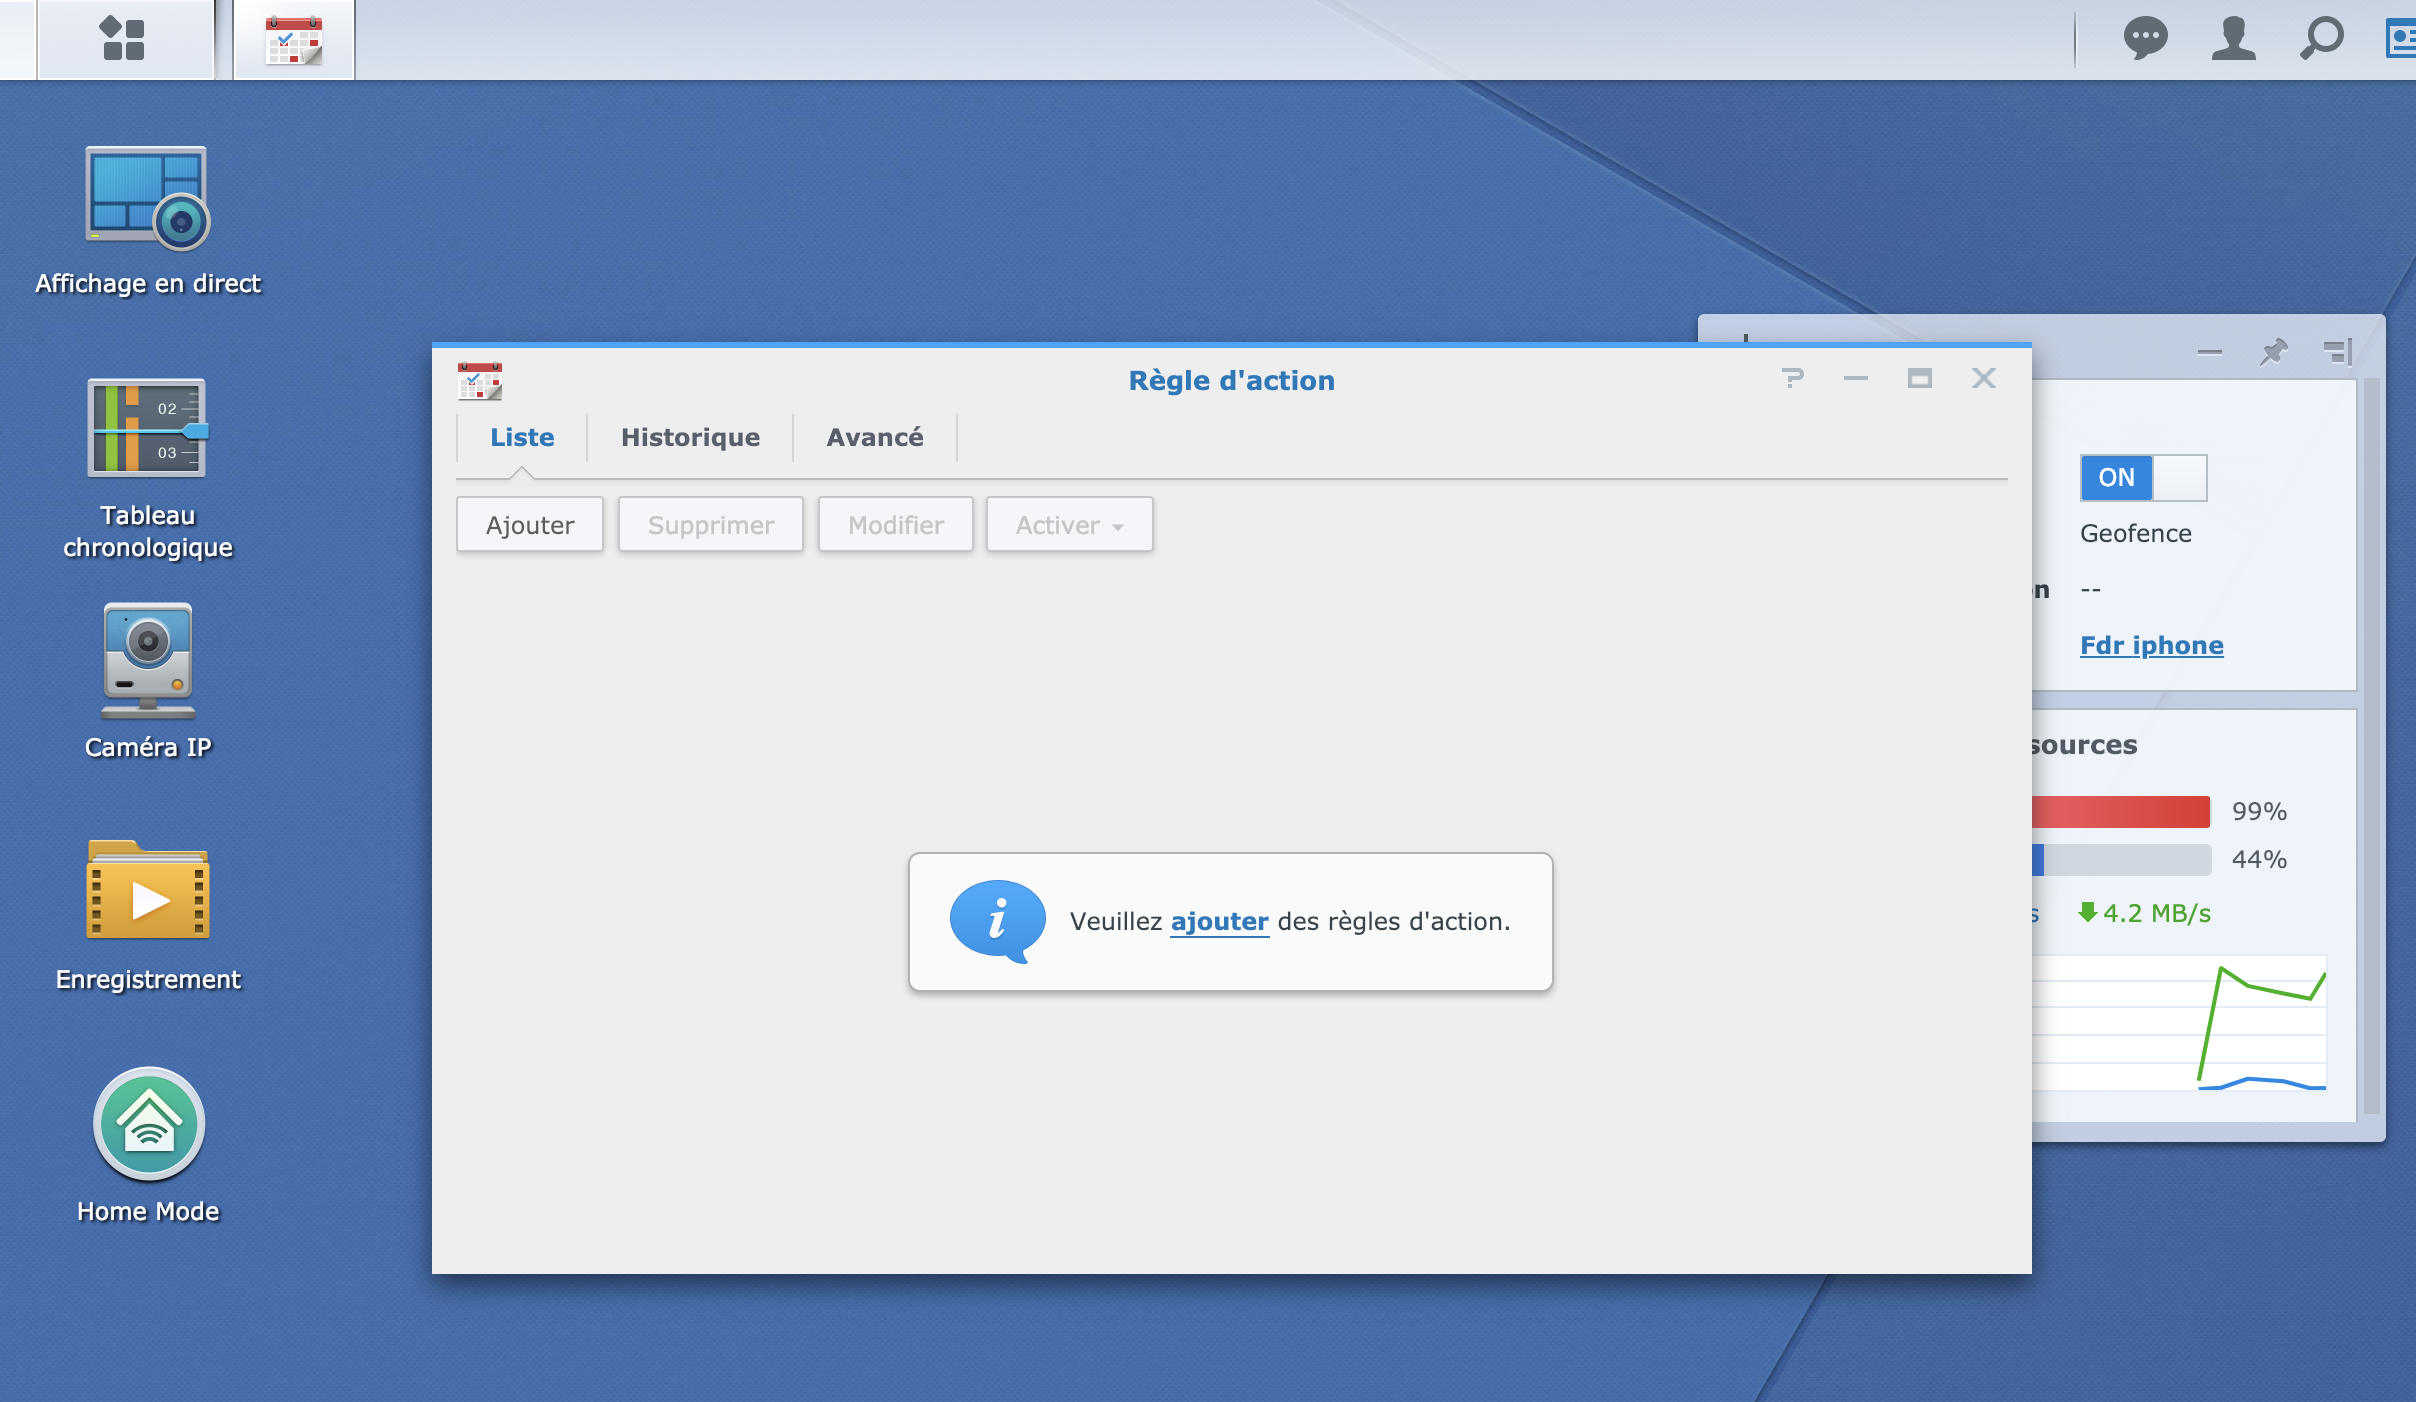Screen dimensions: 2416x1402
Task: Click the user account icon
Action: pos(2233,39)
